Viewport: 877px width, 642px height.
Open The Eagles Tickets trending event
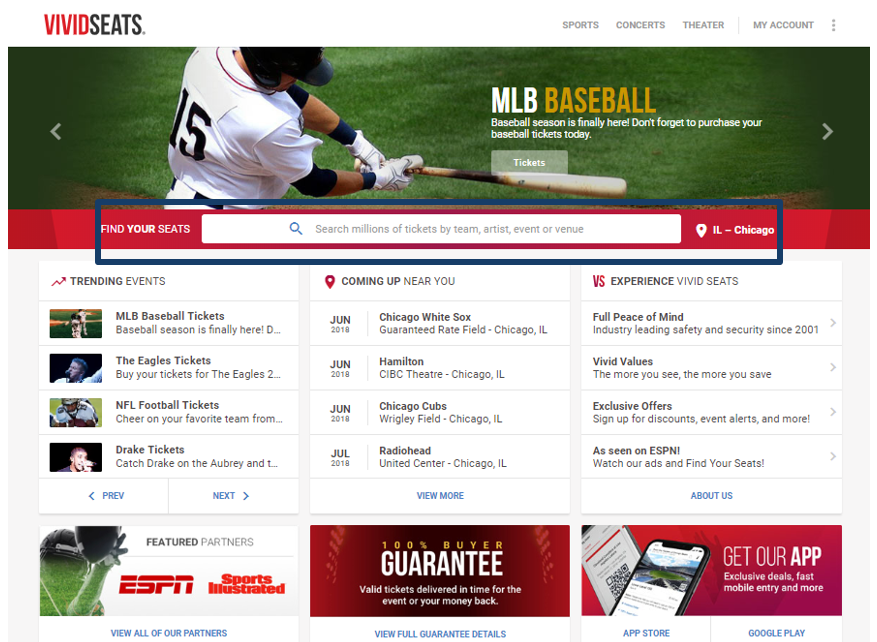pos(169,368)
